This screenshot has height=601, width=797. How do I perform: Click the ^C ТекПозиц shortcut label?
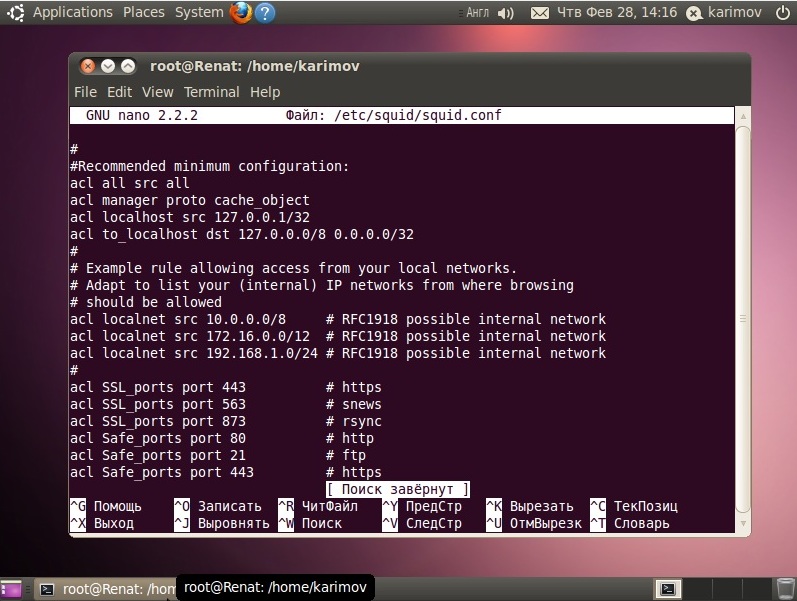point(634,506)
